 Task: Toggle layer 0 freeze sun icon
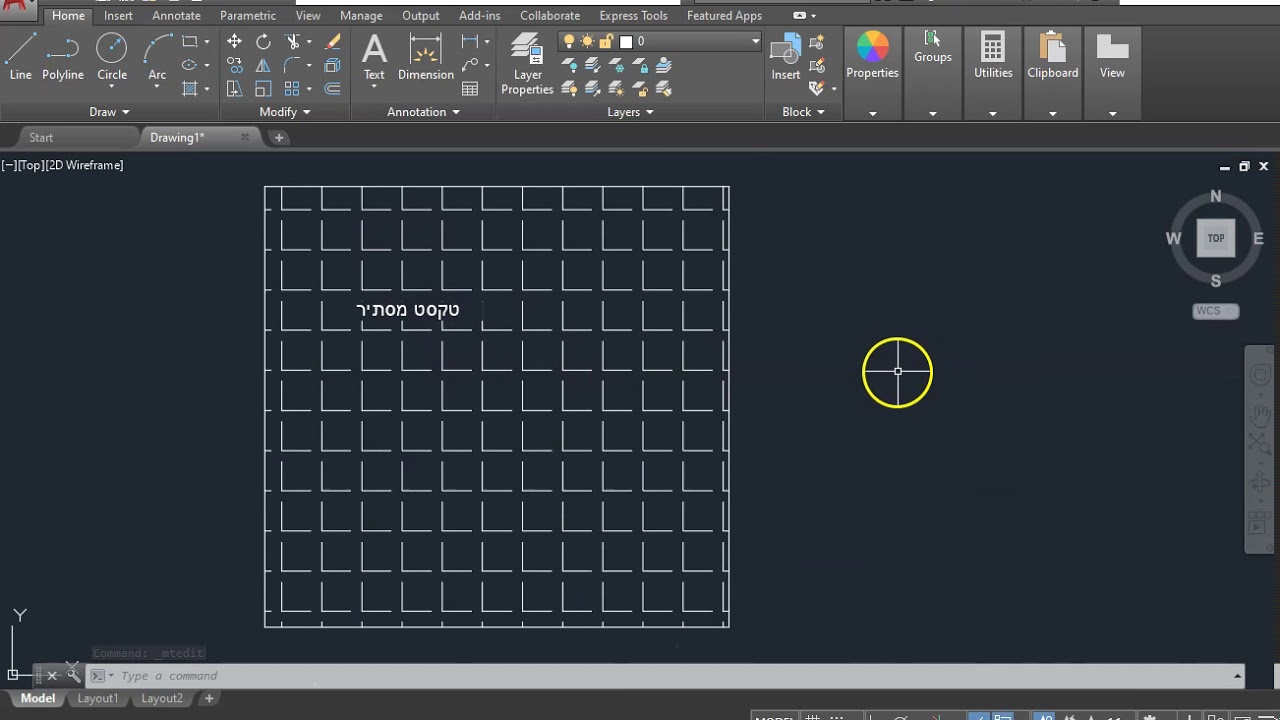pyautogui.click(x=587, y=41)
